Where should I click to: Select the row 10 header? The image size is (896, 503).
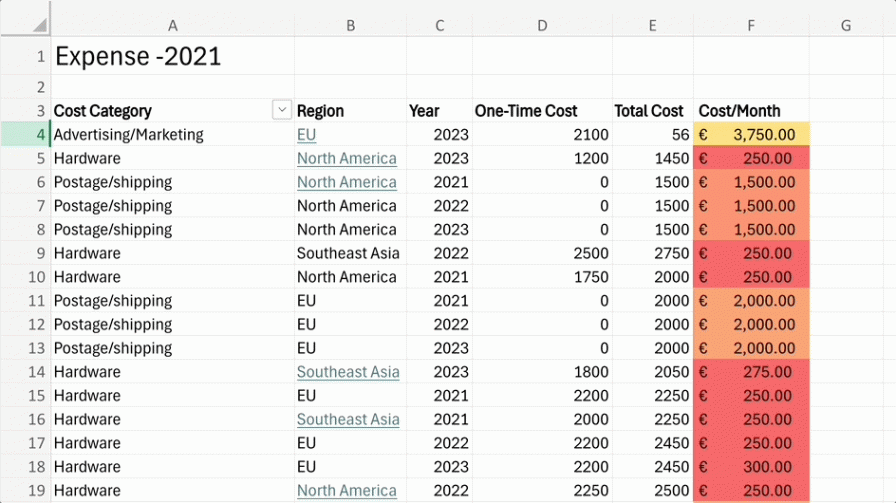[x=25, y=277]
